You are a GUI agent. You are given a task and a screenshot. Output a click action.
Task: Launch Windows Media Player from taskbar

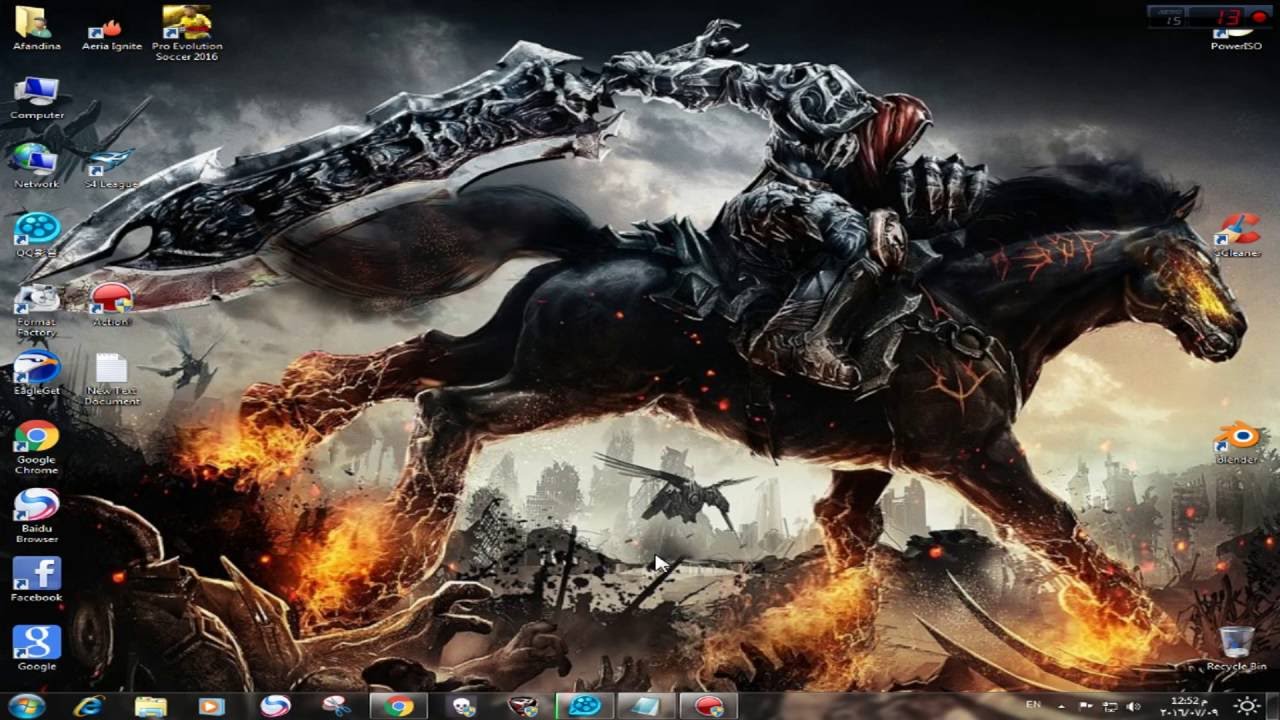click(x=211, y=706)
